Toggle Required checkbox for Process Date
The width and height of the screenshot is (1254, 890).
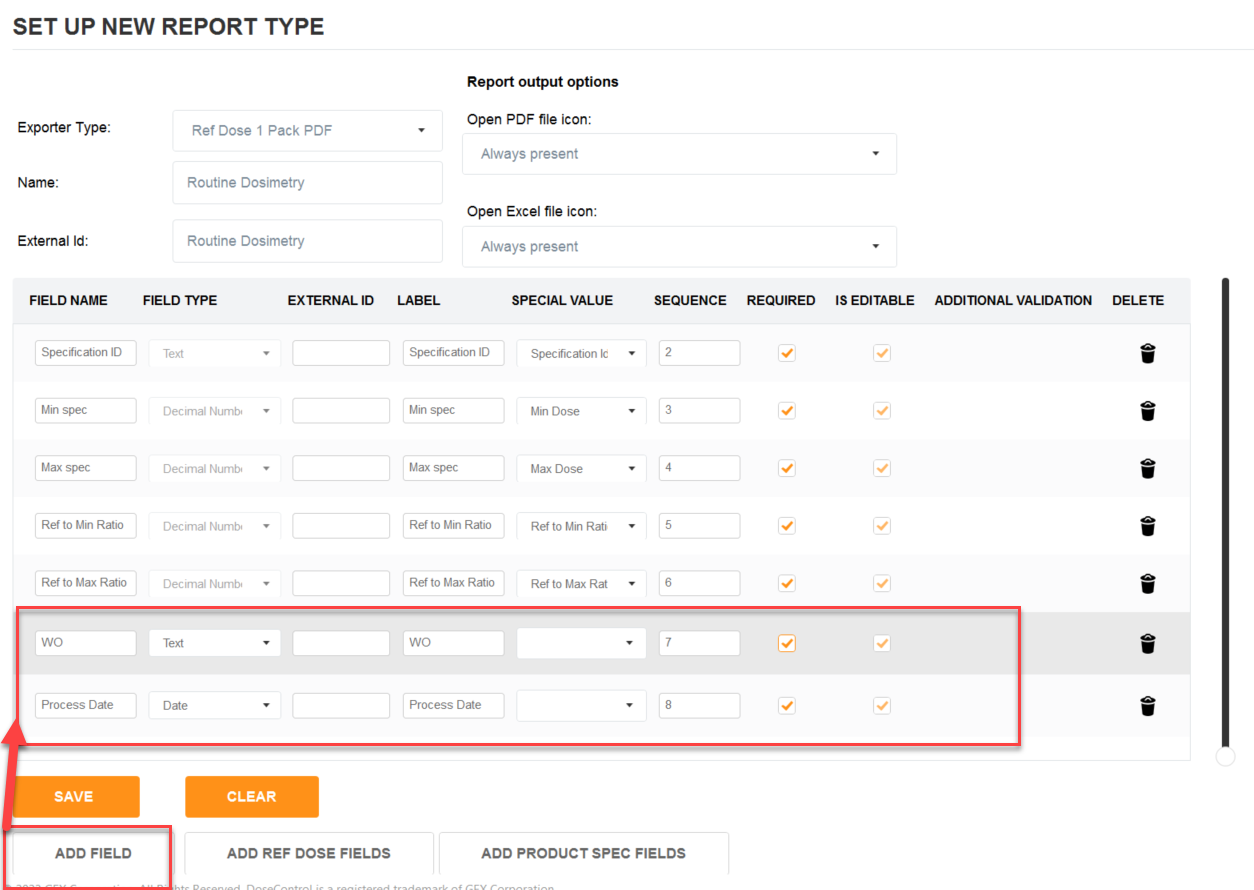click(787, 706)
